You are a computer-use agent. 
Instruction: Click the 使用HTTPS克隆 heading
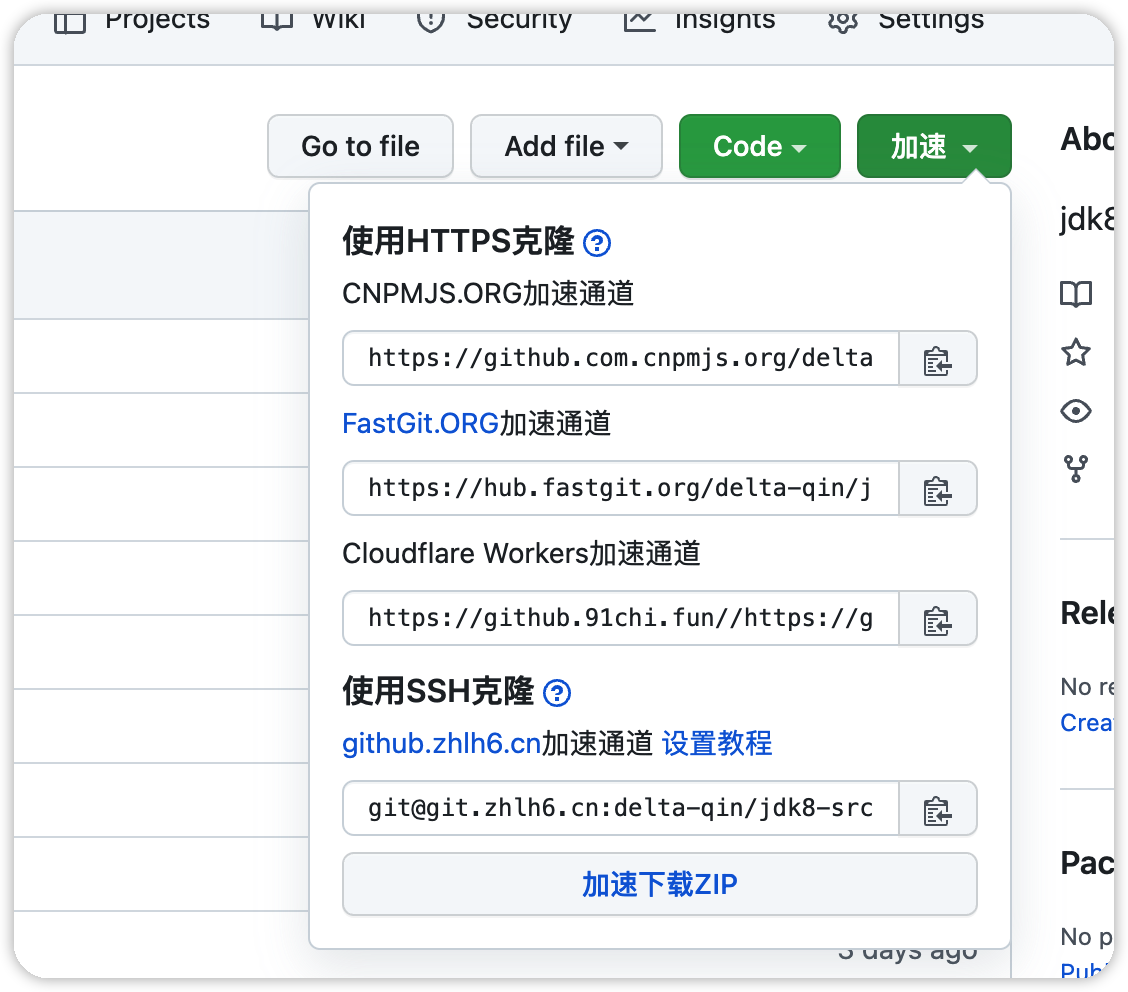pos(458,241)
